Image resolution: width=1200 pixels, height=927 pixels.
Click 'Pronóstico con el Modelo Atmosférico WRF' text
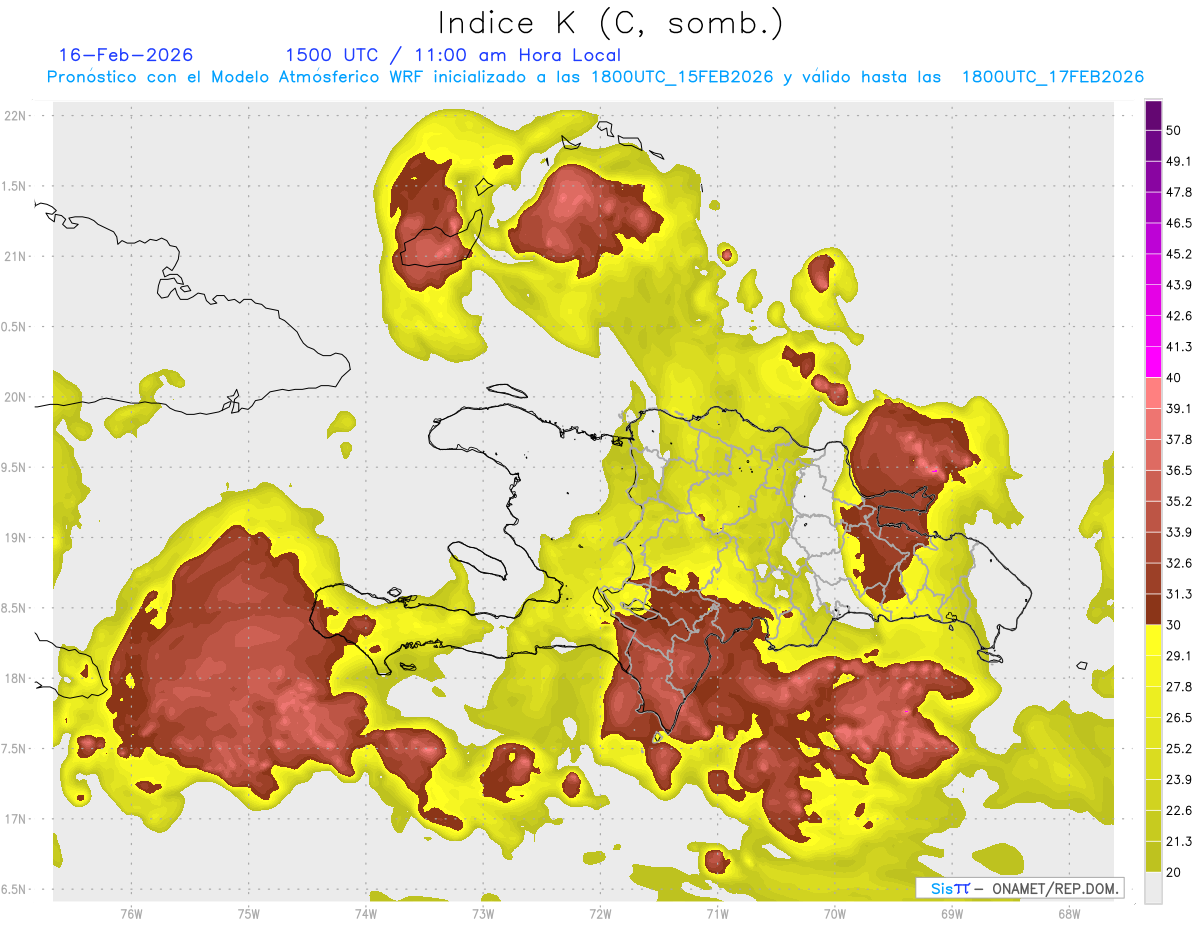pyautogui.click(x=235, y=77)
